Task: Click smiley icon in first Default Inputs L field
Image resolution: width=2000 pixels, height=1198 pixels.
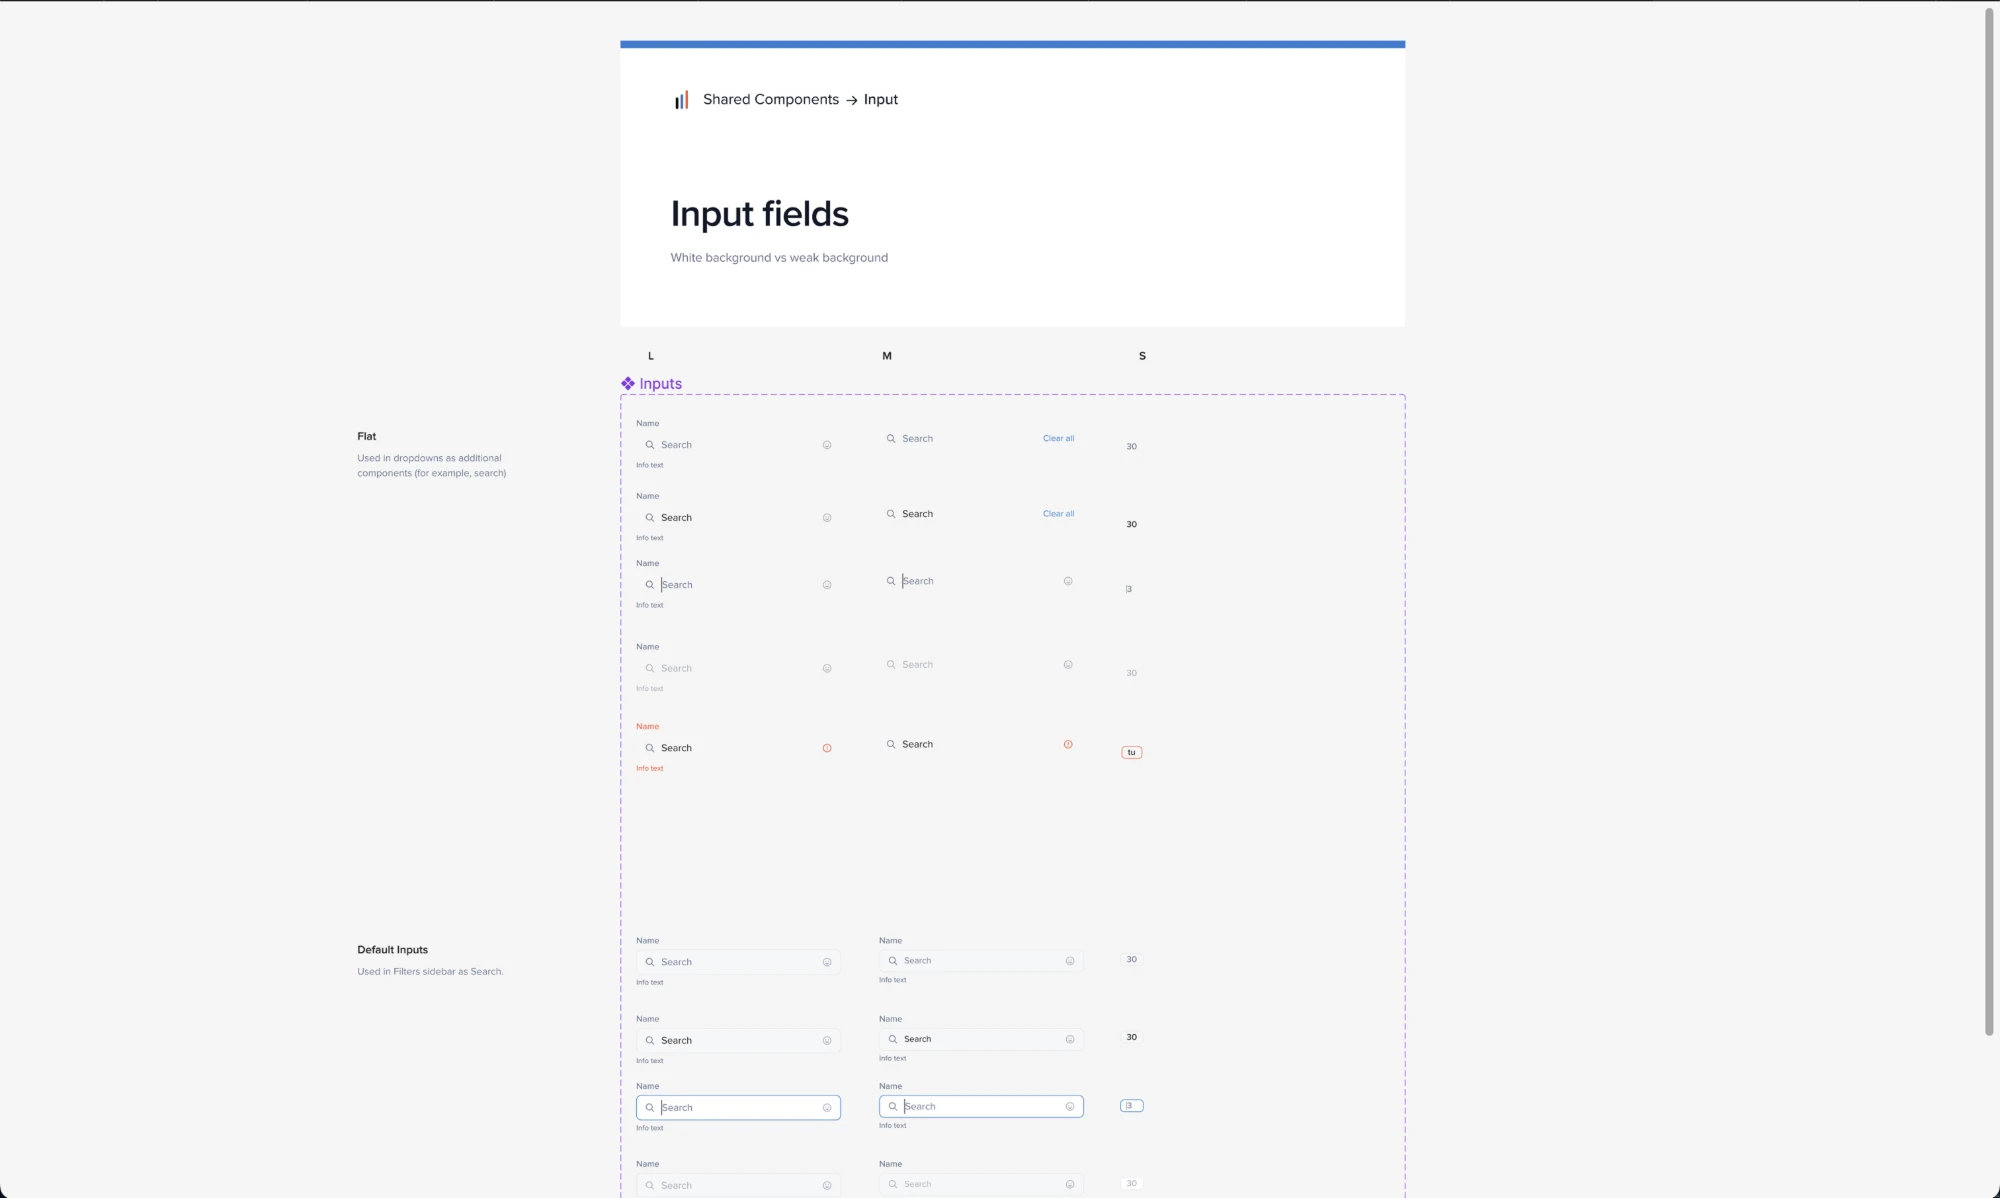Action: 827,962
